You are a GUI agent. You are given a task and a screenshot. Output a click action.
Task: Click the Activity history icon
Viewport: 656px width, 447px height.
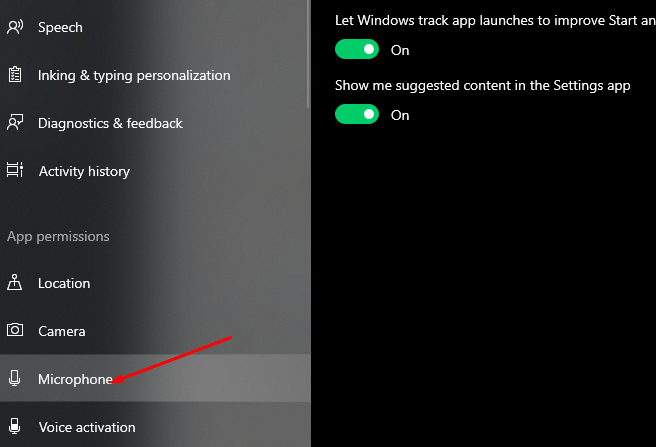coord(15,171)
